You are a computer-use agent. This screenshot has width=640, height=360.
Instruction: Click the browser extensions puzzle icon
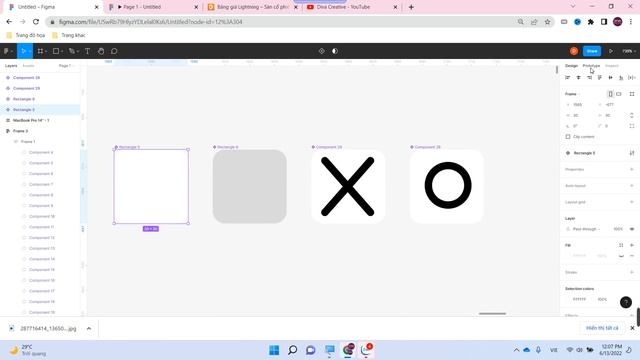(x=591, y=22)
